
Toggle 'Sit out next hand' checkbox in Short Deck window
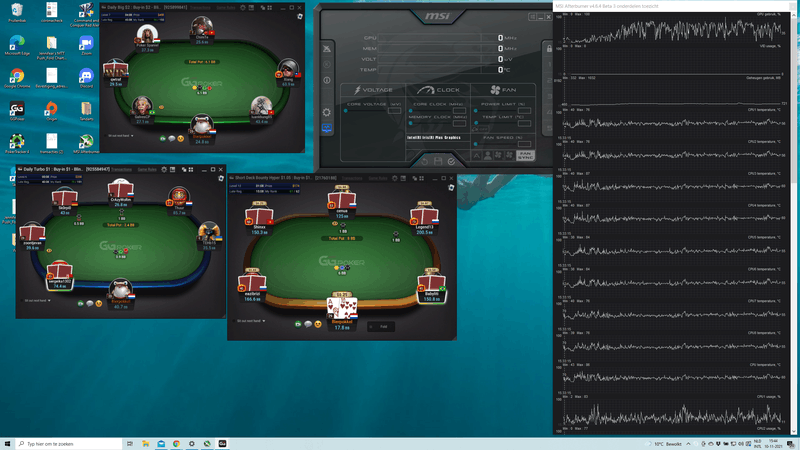click(234, 321)
